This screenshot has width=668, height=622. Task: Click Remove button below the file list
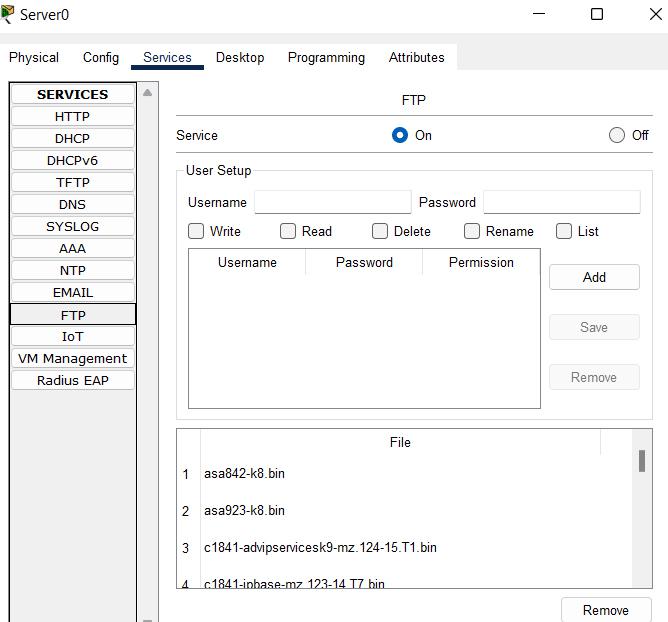(606, 610)
